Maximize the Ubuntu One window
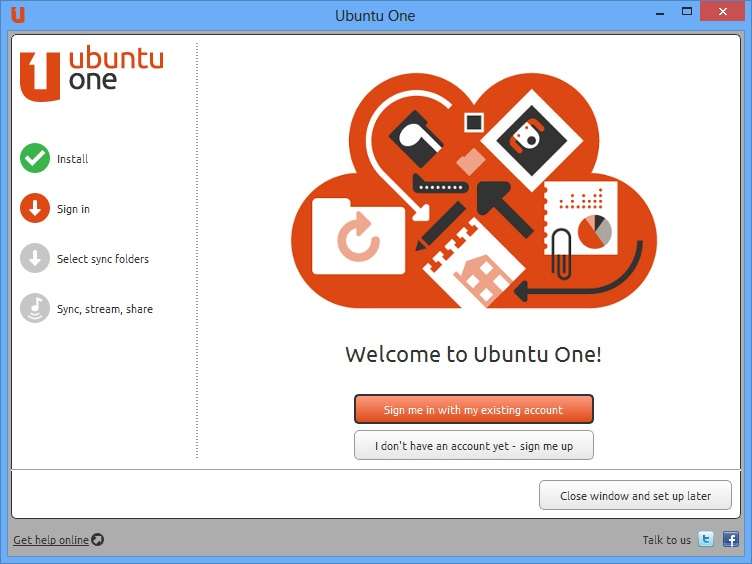The width and height of the screenshot is (752, 564). pyautogui.click(x=687, y=12)
